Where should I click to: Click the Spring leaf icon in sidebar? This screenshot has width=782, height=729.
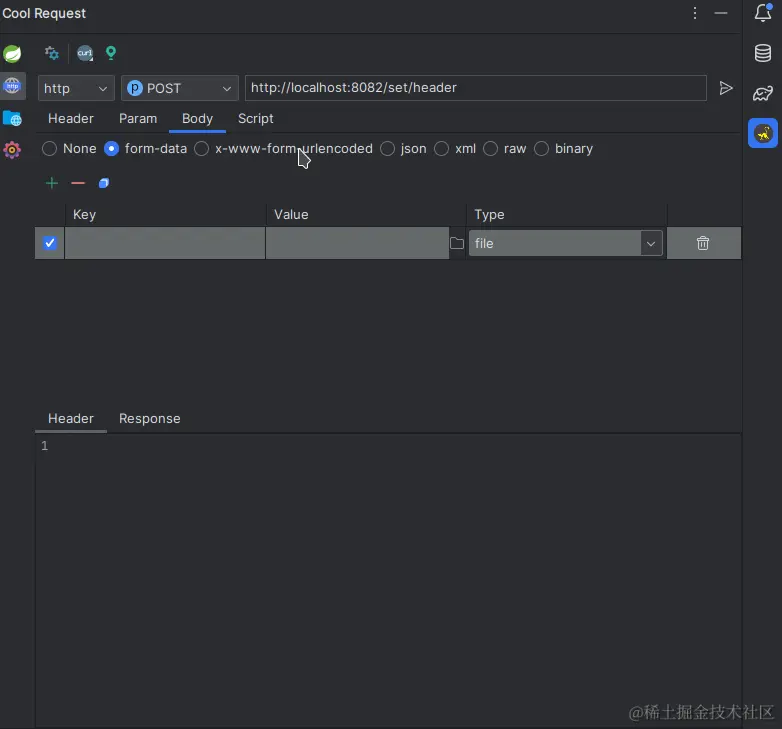[x=12, y=53]
